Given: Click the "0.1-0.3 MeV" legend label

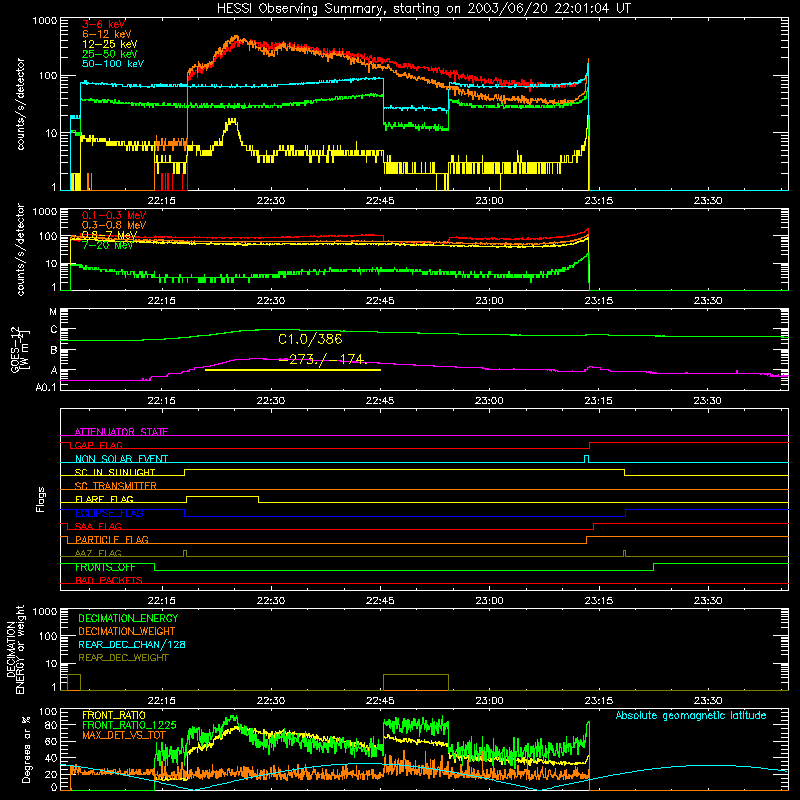Looking at the screenshot, I should (x=114, y=215).
